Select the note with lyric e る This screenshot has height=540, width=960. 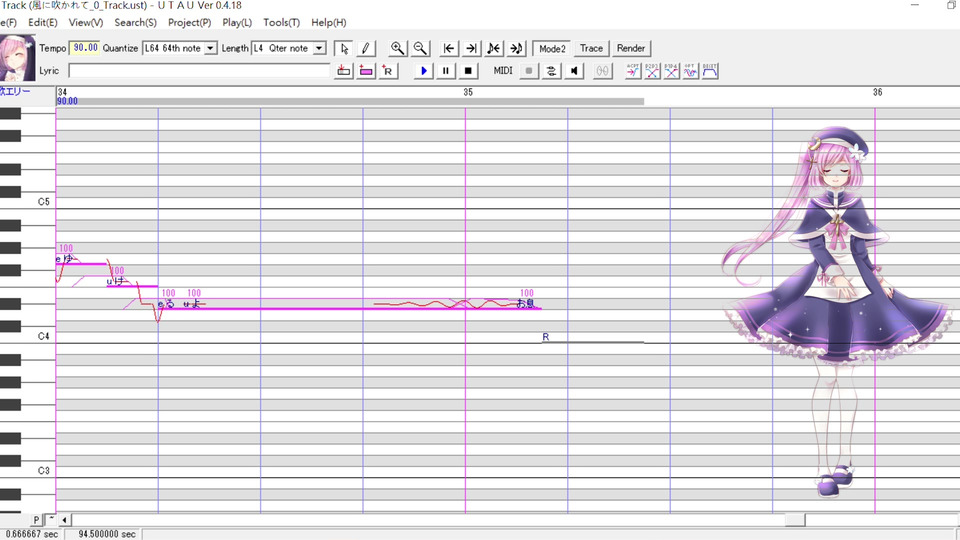click(x=170, y=304)
